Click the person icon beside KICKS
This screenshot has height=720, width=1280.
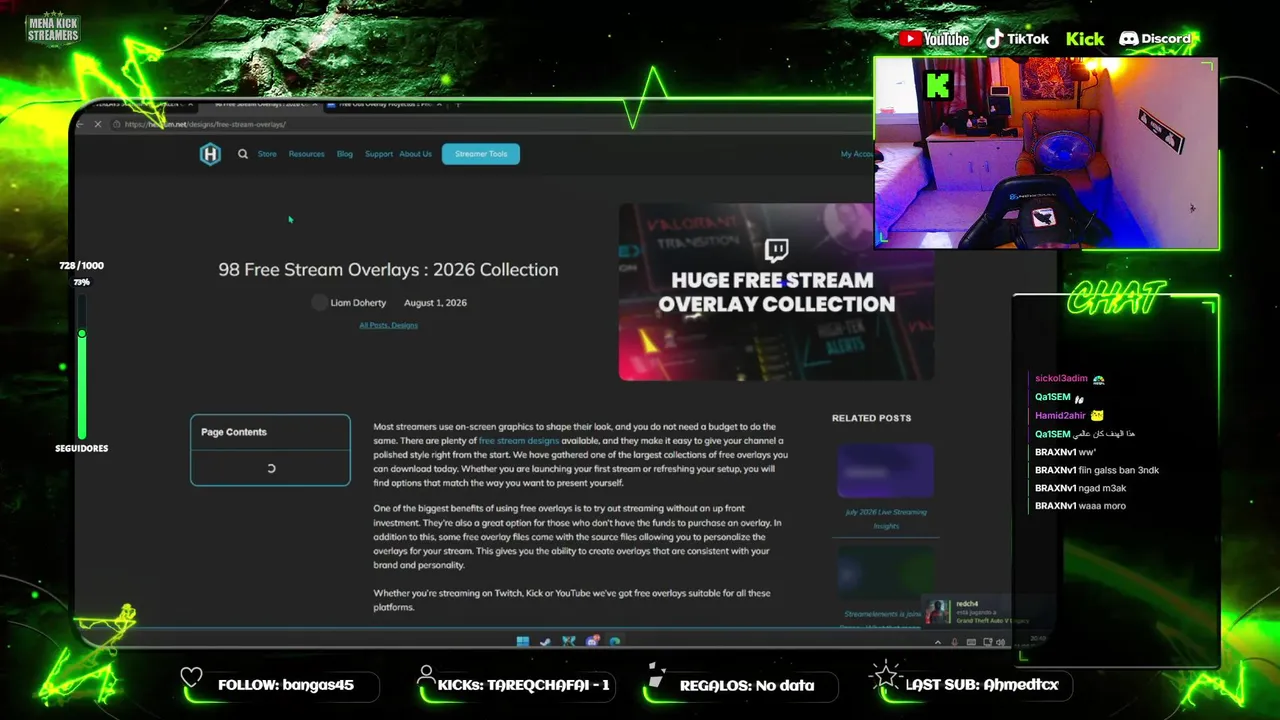click(427, 676)
